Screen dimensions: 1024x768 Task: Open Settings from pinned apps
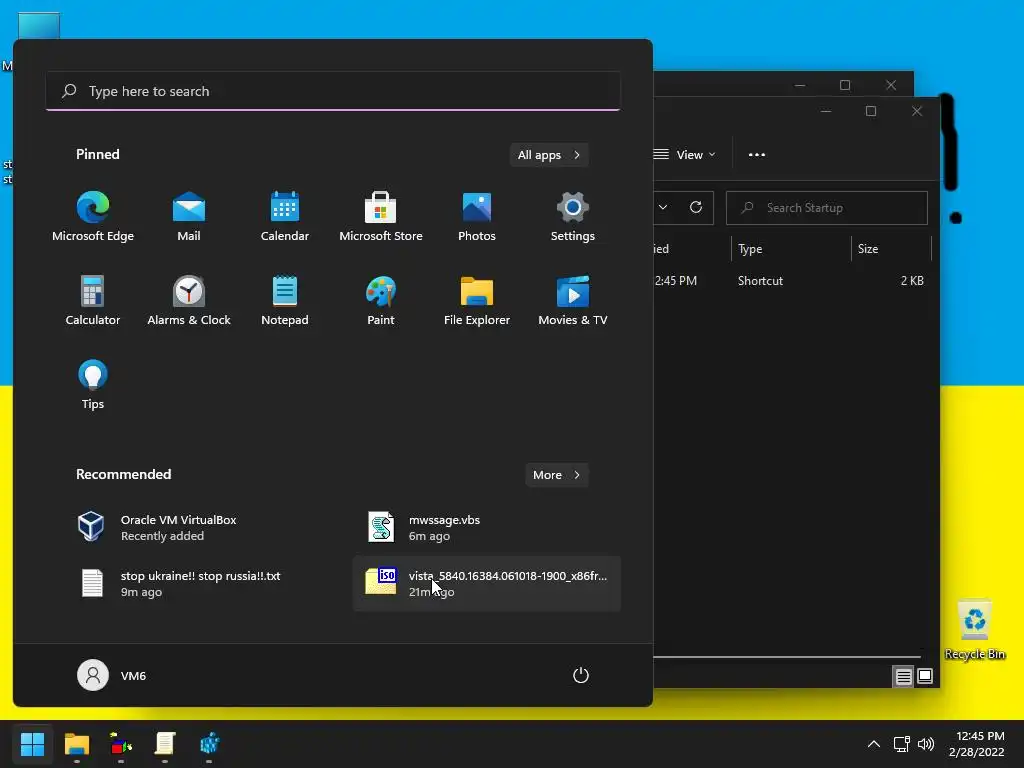click(x=573, y=217)
